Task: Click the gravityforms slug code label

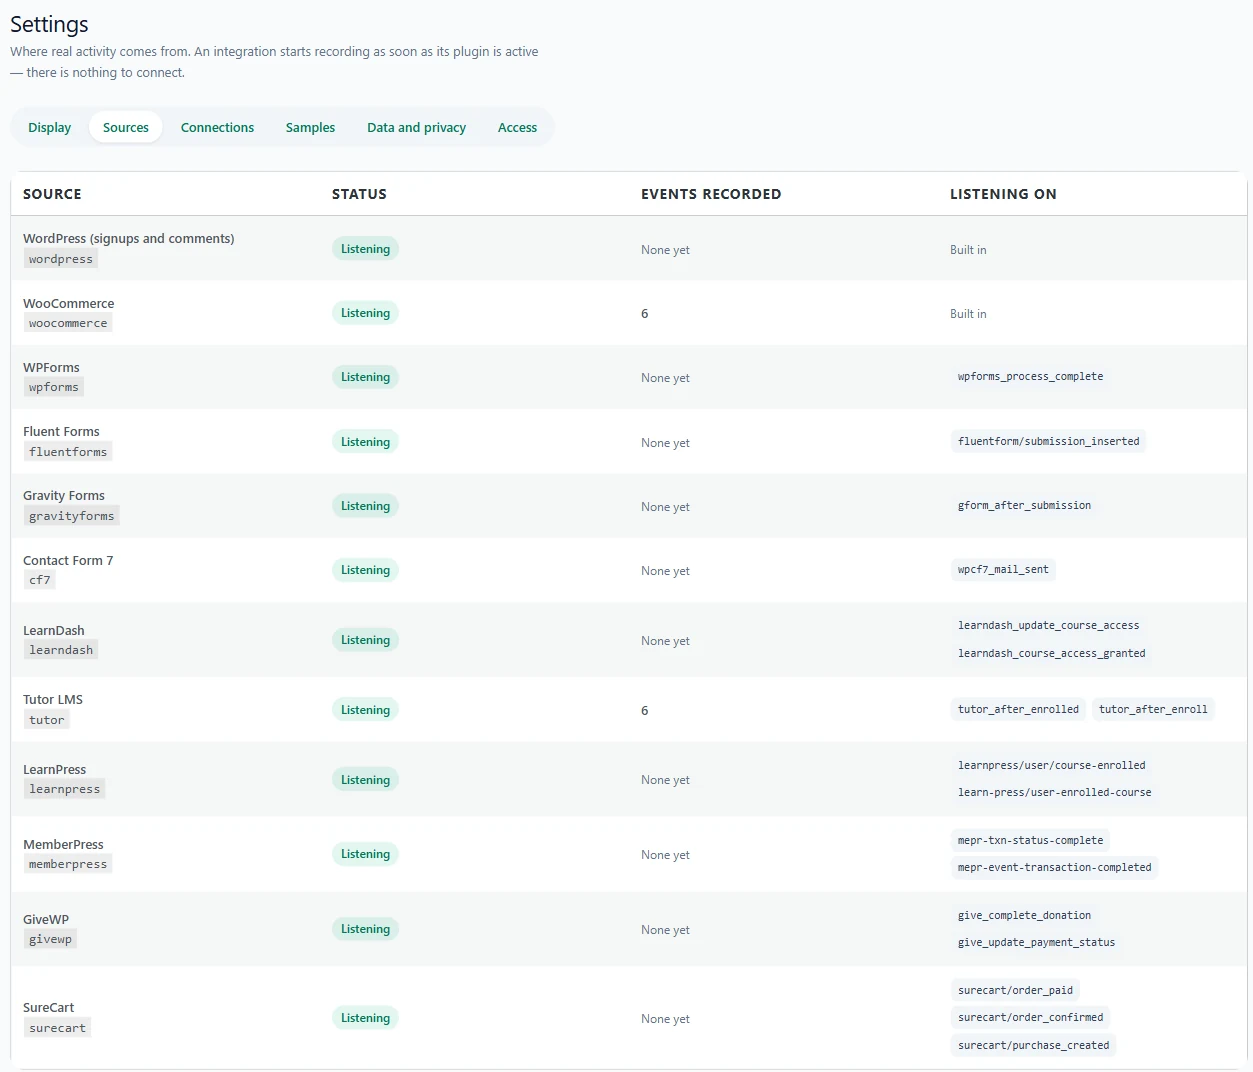Action: [x=72, y=516]
